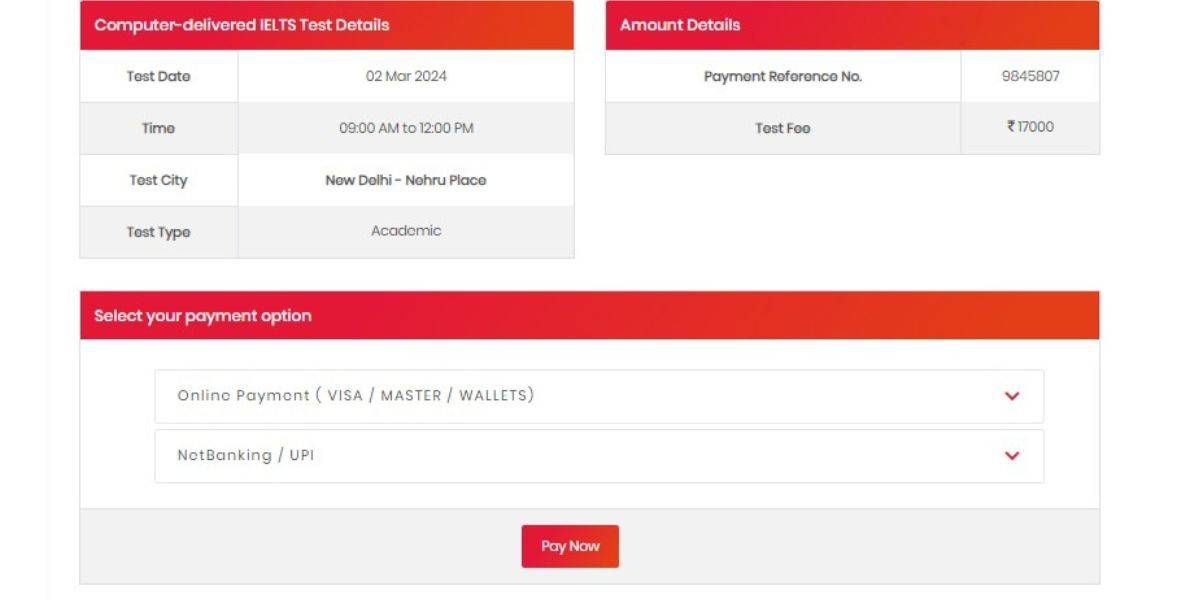Expand the Online Payment options chevron
The height and width of the screenshot is (600, 1200).
(1012, 395)
